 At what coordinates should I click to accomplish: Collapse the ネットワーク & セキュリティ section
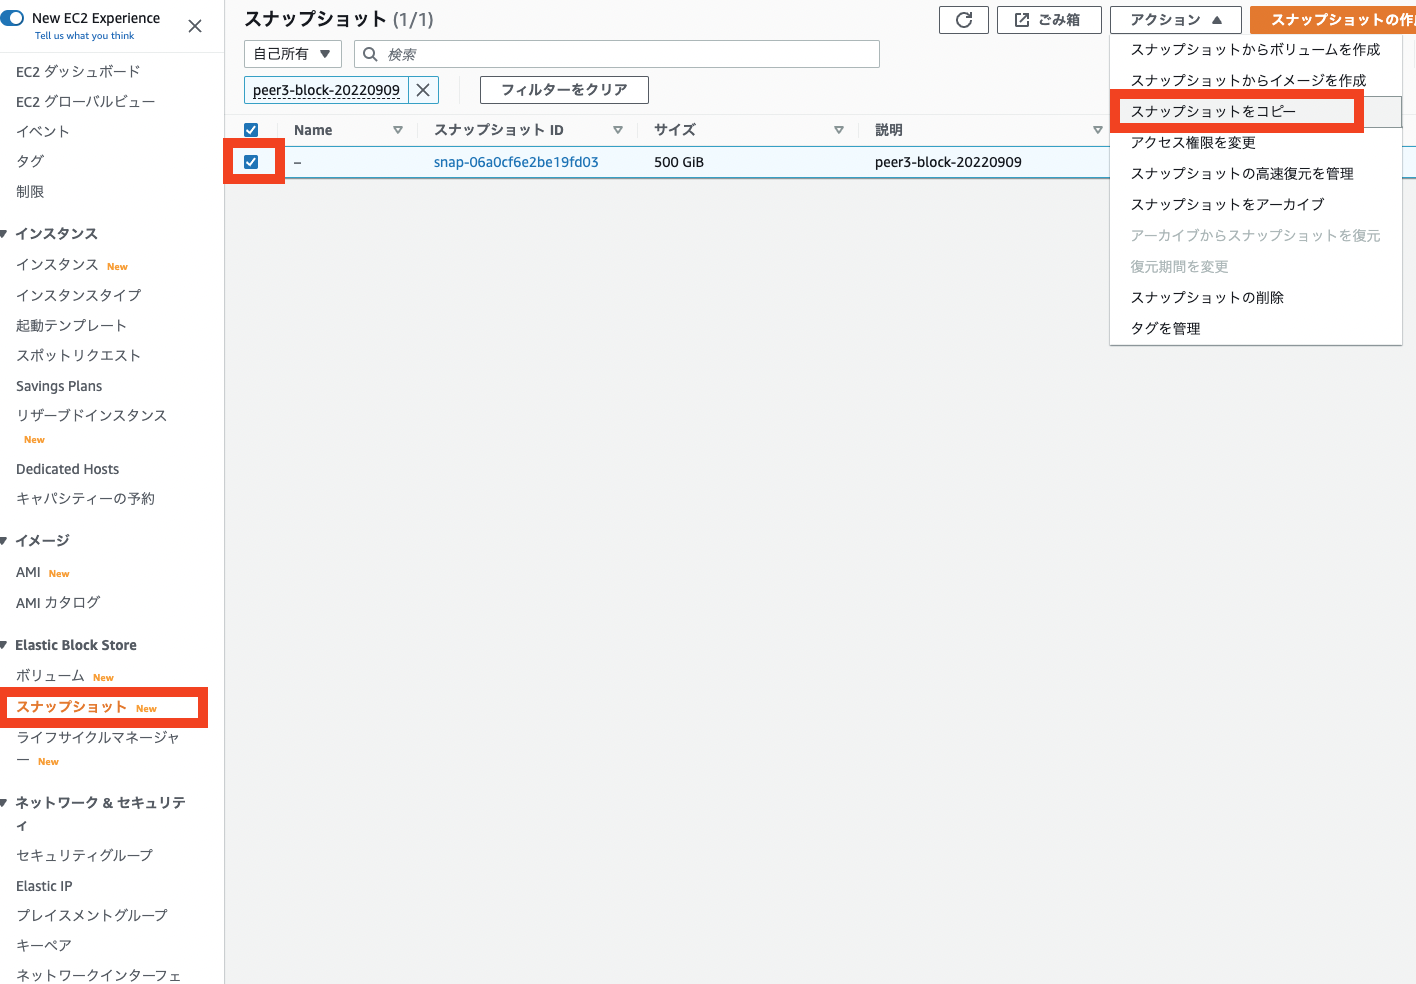pos(4,803)
